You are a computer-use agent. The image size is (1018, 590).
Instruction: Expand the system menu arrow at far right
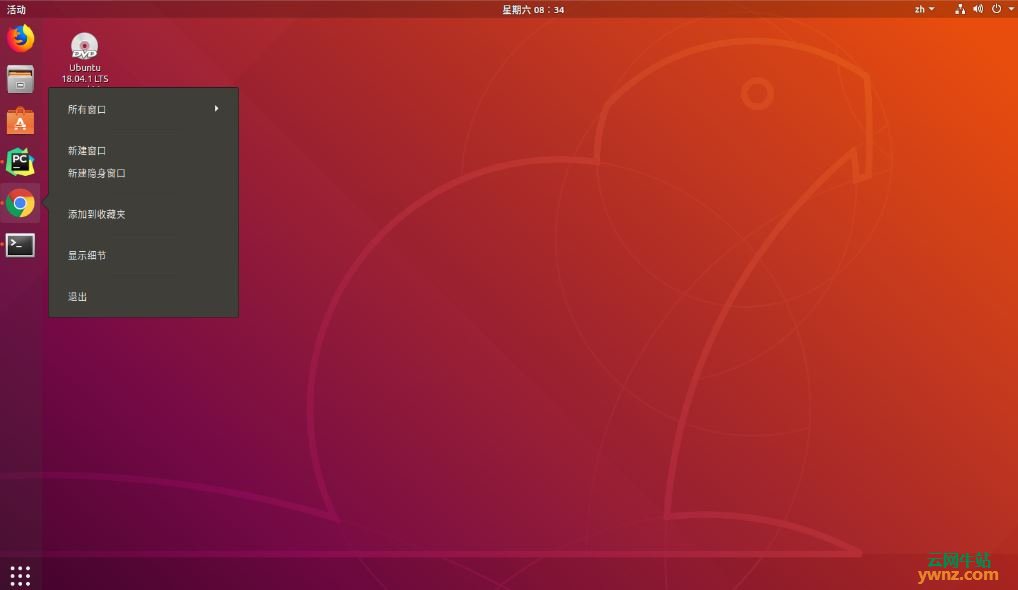click(1011, 9)
